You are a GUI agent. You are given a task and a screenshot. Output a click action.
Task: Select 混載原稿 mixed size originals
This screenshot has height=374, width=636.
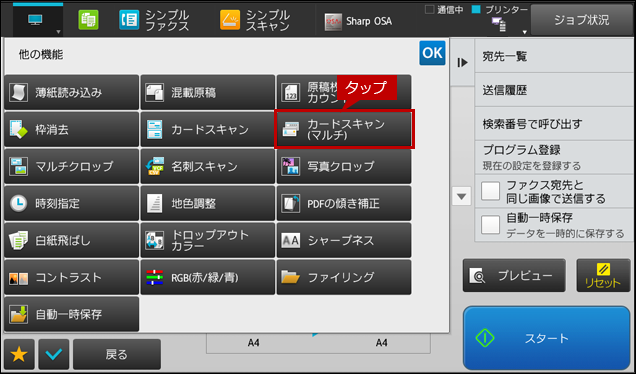[x=208, y=92]
